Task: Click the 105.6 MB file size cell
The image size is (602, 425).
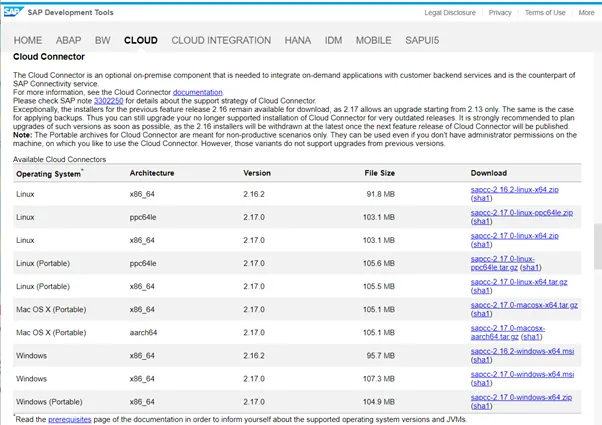Action: (x=379, y=263)
